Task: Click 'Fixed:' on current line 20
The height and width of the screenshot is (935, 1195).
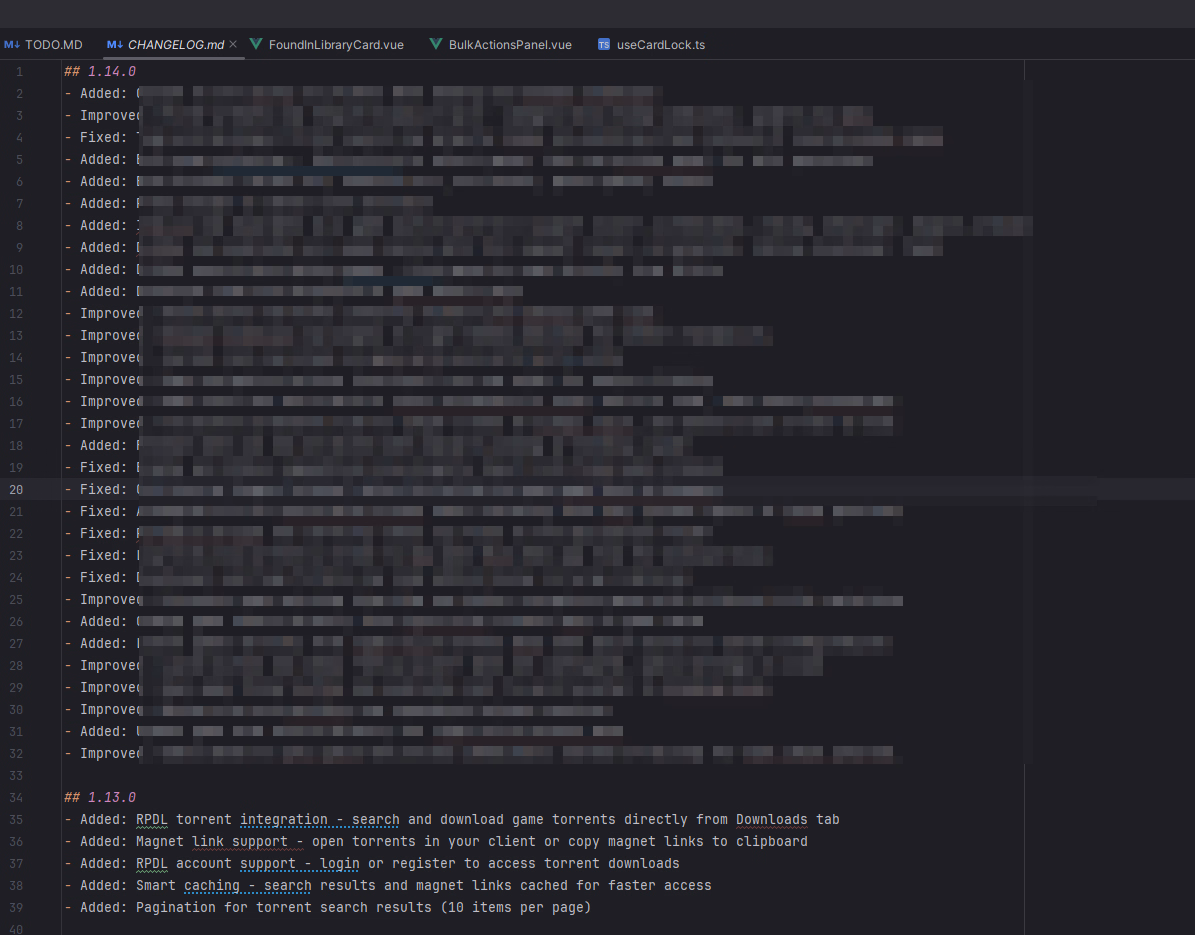Action: [x=104, y=490]
